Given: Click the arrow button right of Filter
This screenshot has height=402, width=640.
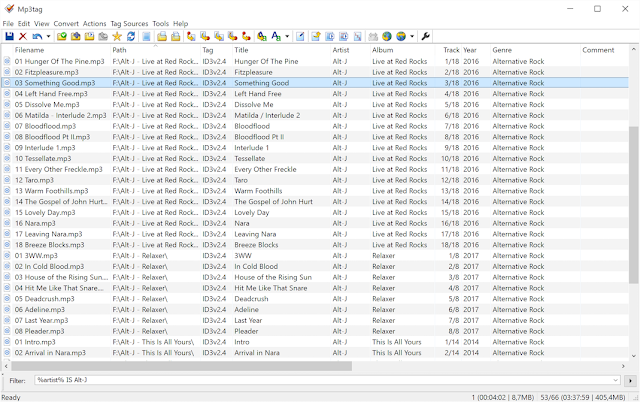Looking at the screenshot, I should [630, 380].
